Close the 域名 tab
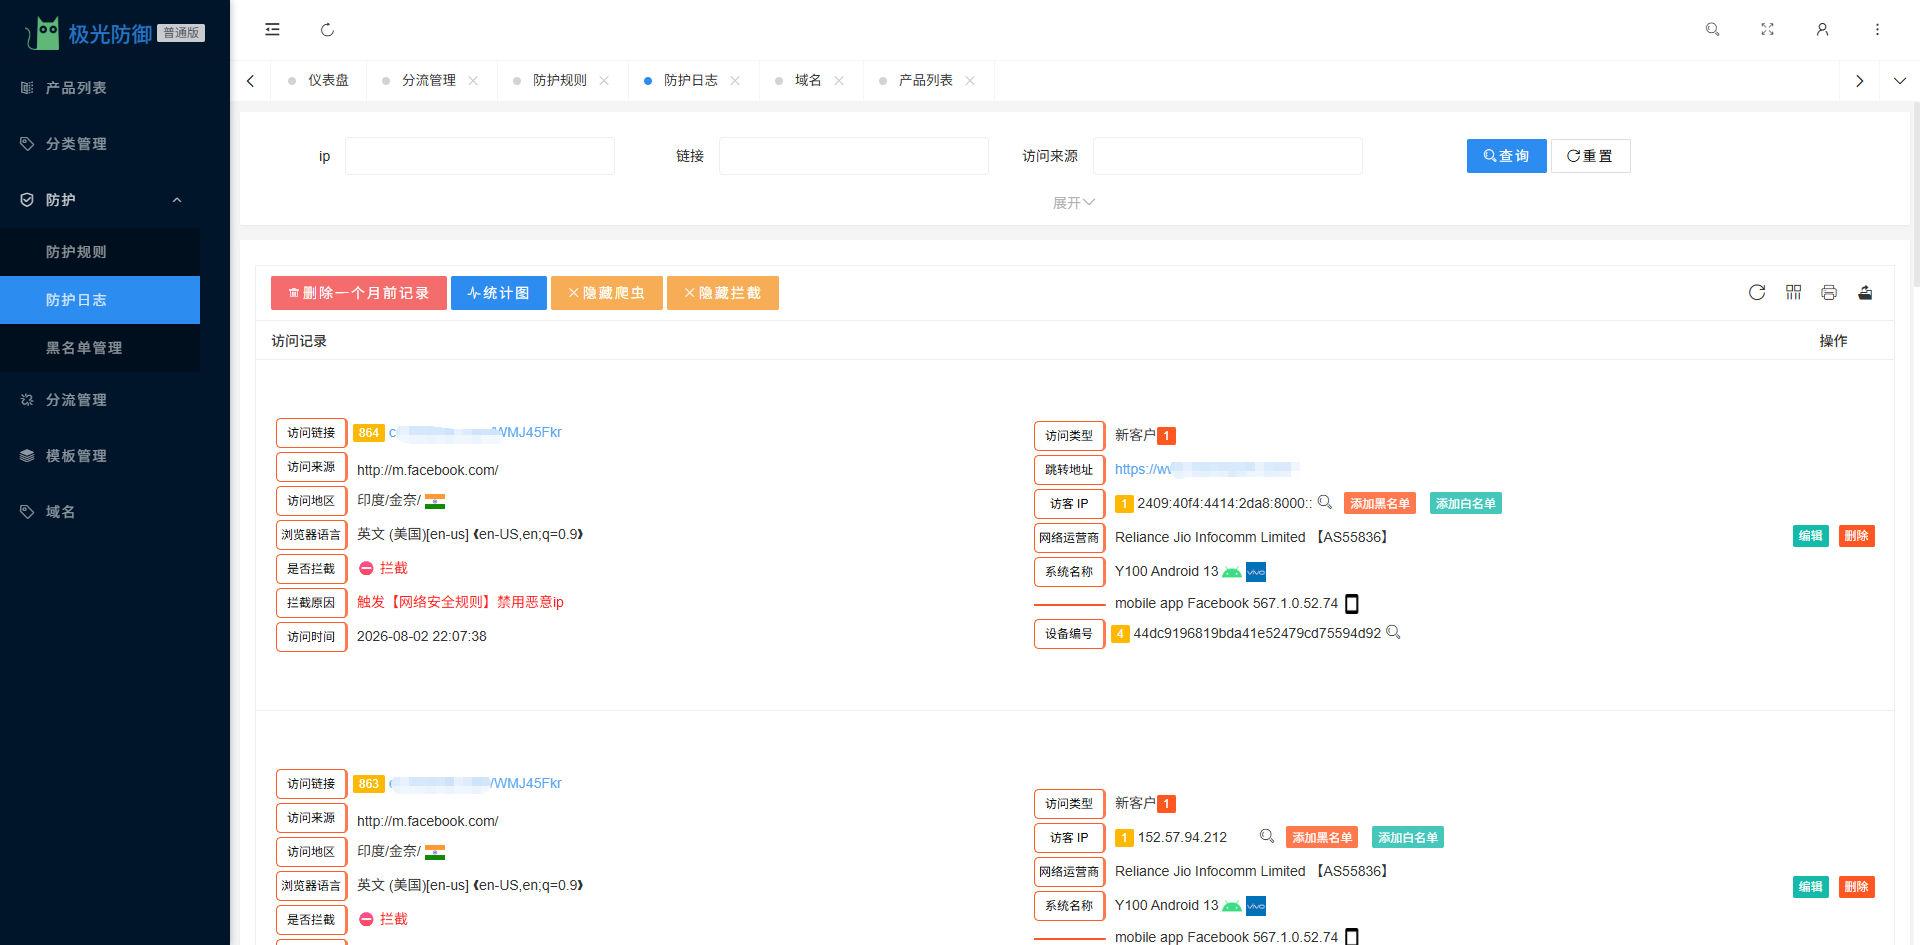Image resolution: width=1920 pixels, height=945 pixels. 839,81
